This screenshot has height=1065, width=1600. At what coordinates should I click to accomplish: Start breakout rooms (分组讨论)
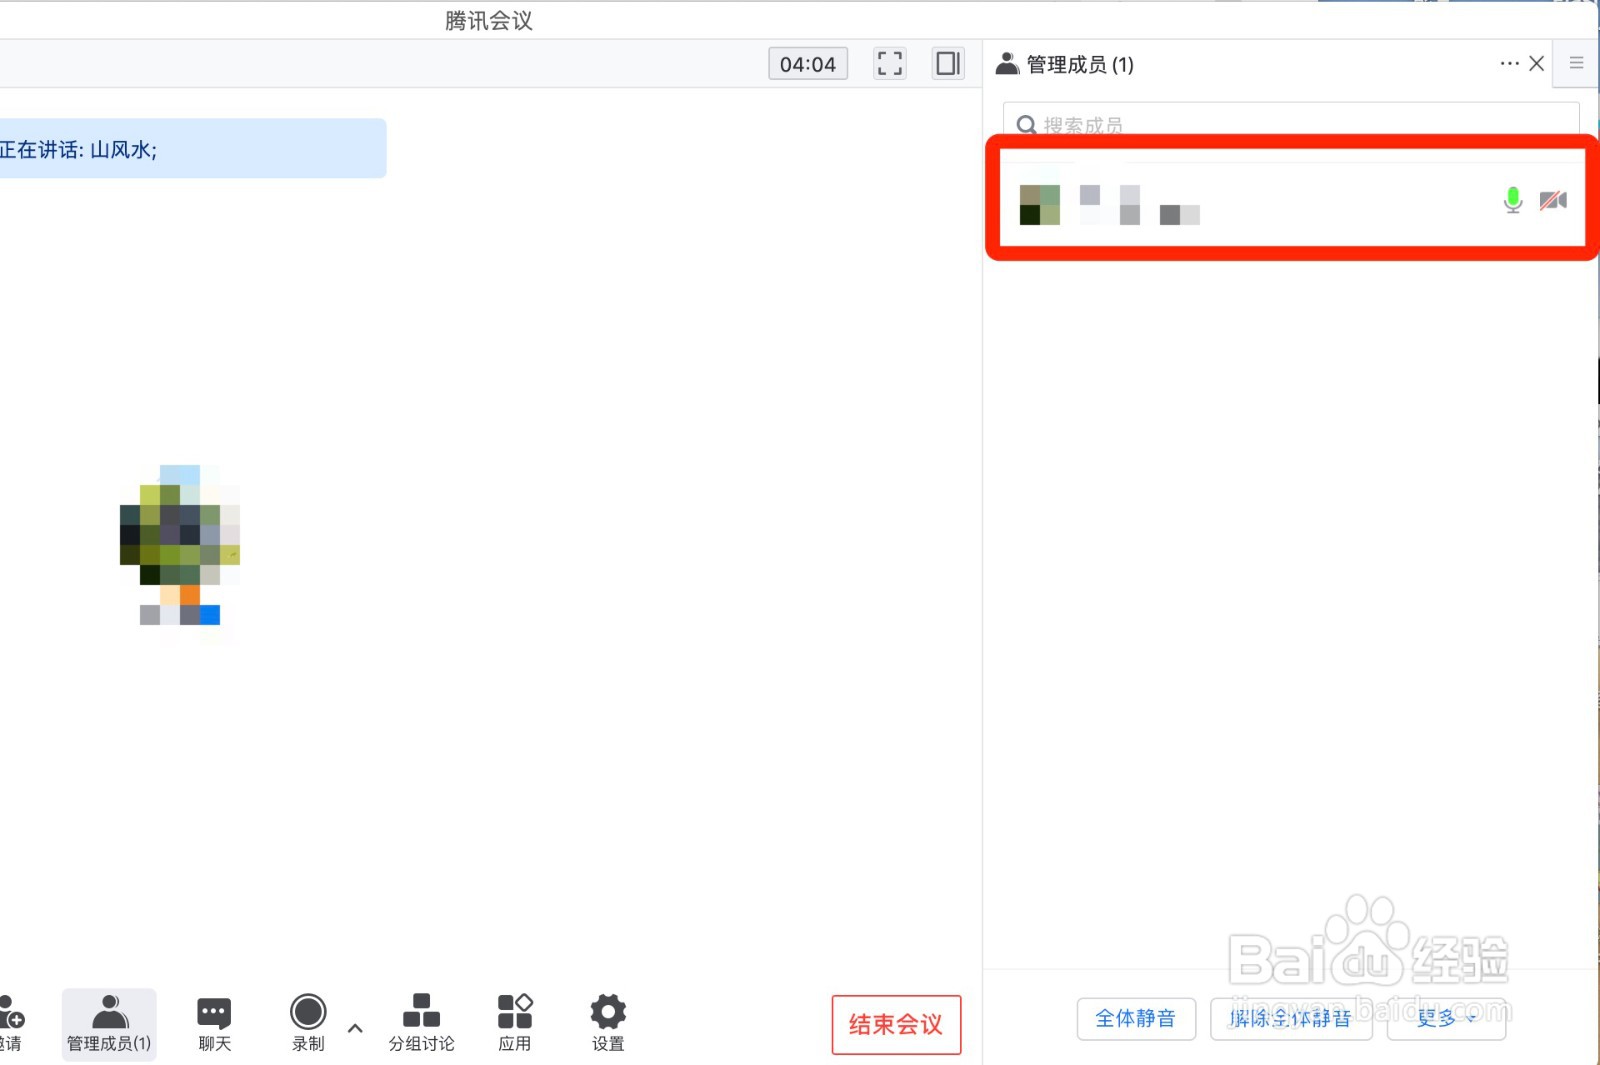tap(421, 1022)
